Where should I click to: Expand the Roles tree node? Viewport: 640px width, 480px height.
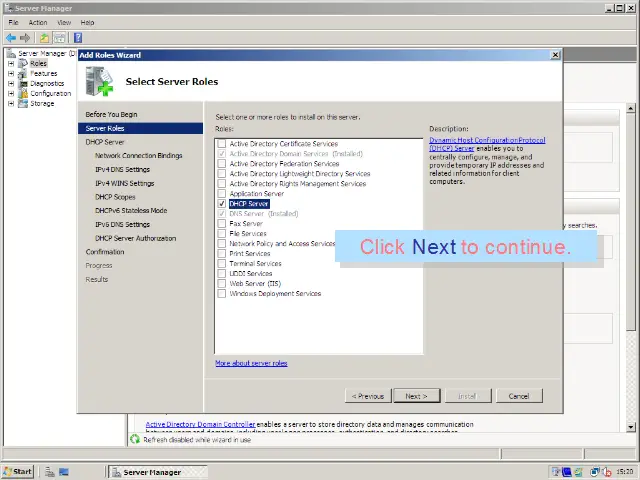(x=11, y=63)
